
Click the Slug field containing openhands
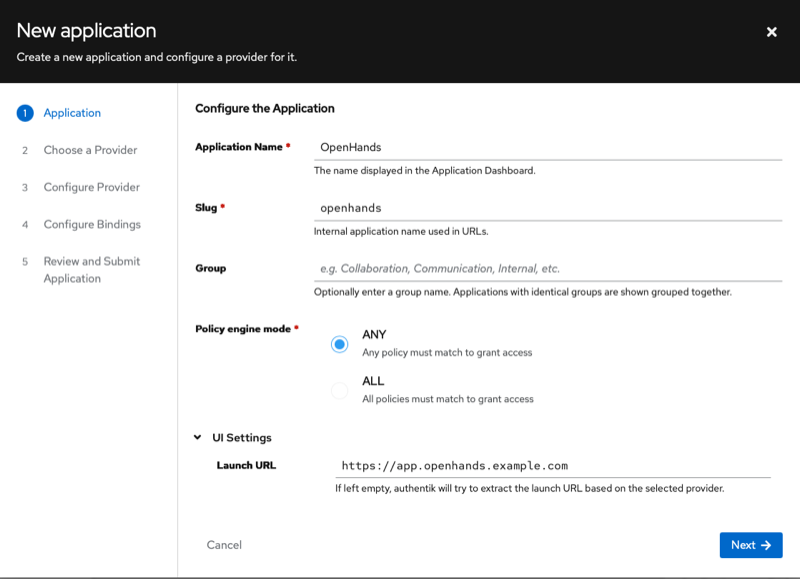pyautogui.click(x=547, y=208)
